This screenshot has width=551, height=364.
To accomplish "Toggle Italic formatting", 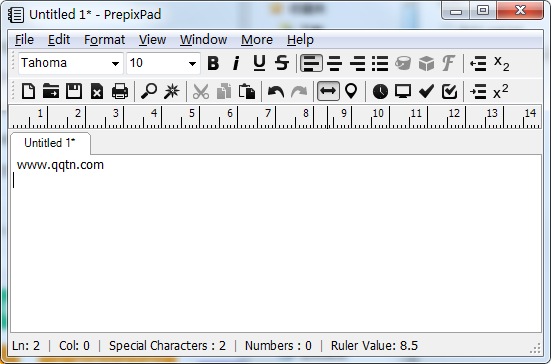I will tap(236, 63).
